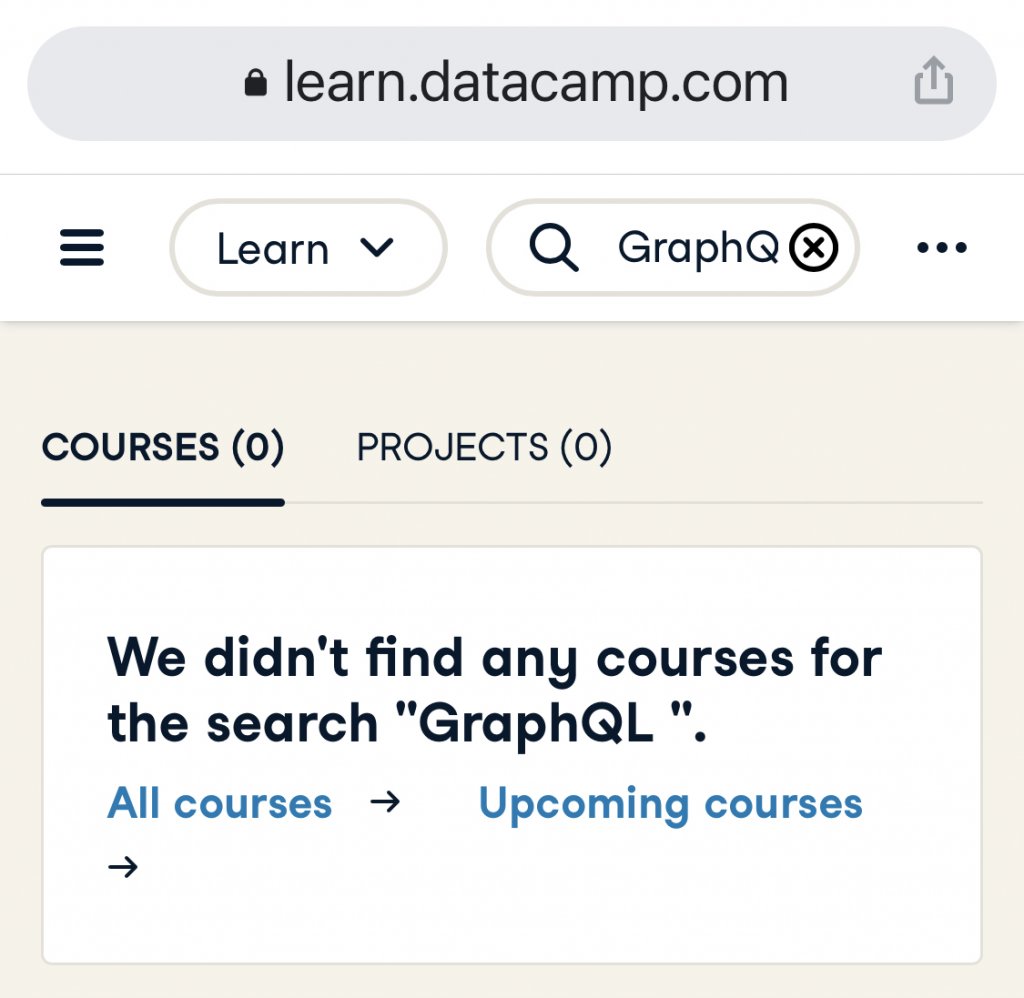The height and width of the screenshot is (998, 1024).
Task: Click the no-results message heading
Action: (494, 691)
